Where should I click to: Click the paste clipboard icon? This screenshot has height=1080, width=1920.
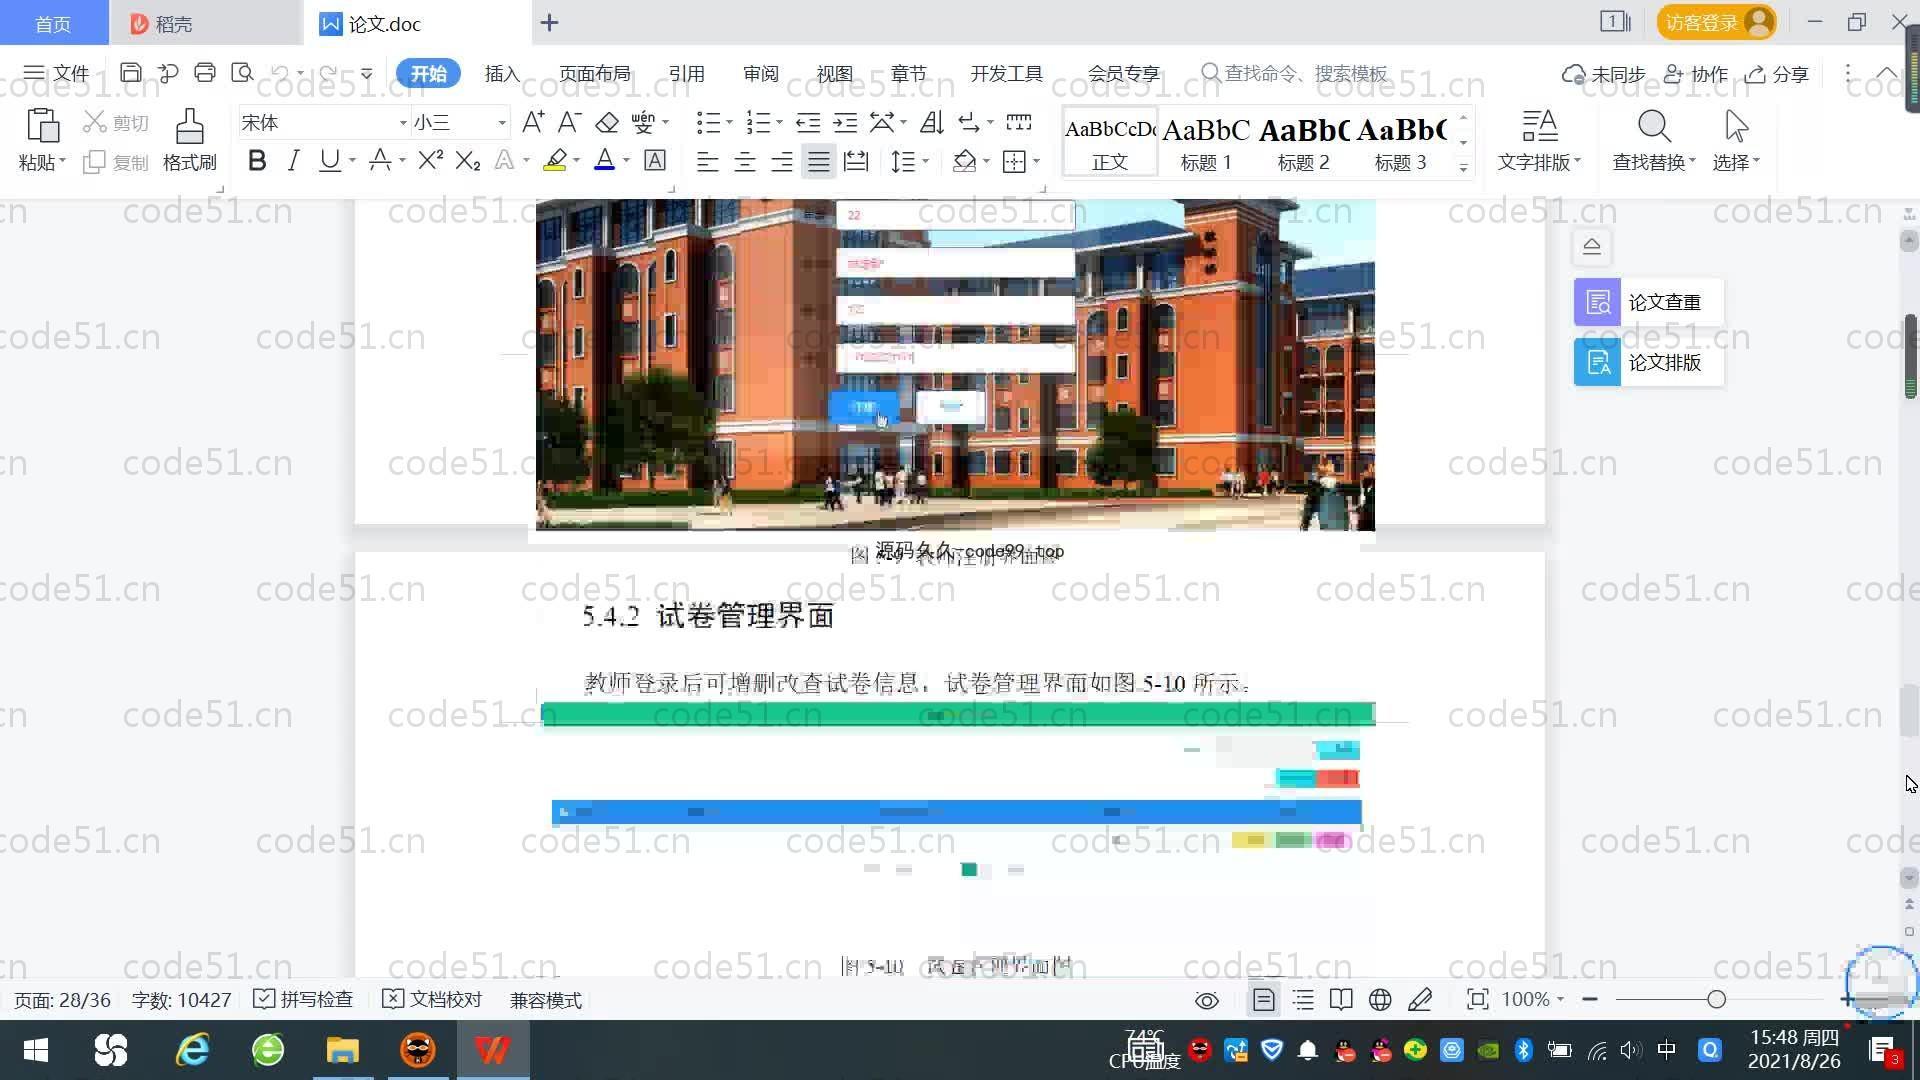(x=41, y=127)
